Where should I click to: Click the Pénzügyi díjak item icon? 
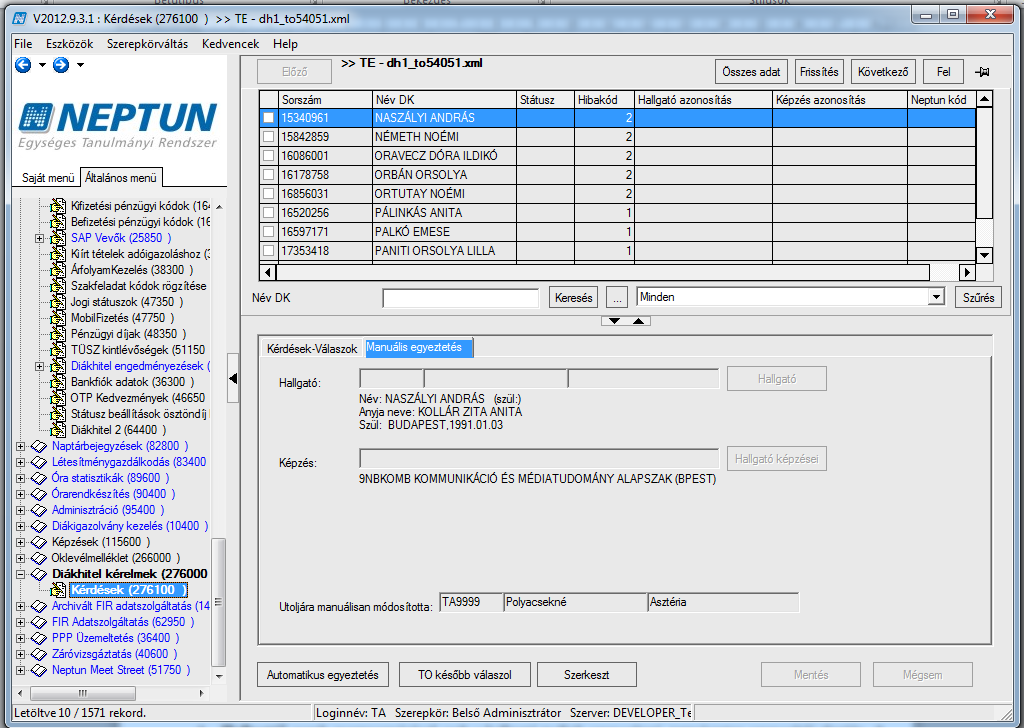(x=58, y=334)
